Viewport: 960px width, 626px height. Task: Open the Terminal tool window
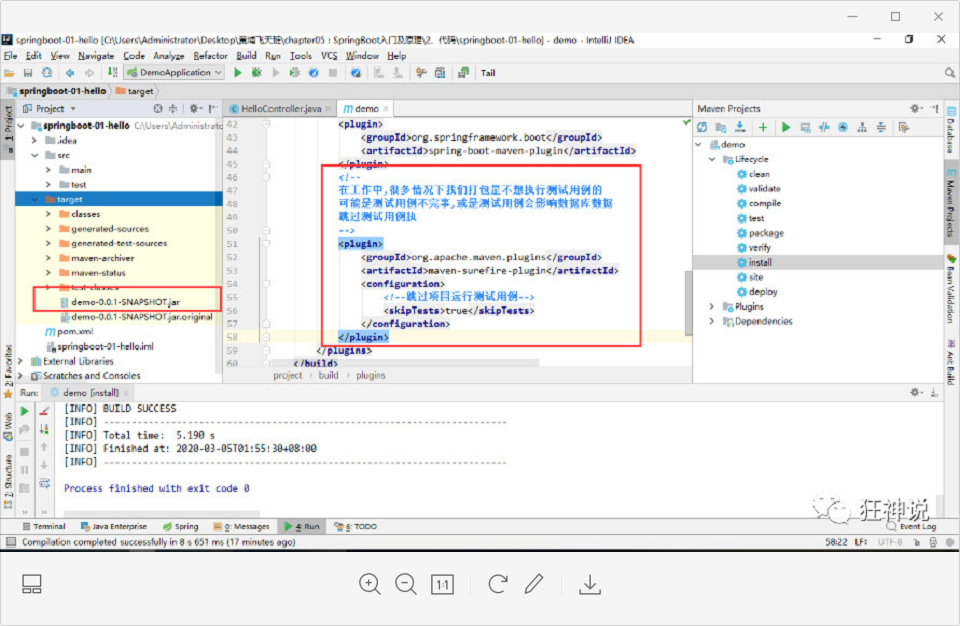click(x=43, y=526)
